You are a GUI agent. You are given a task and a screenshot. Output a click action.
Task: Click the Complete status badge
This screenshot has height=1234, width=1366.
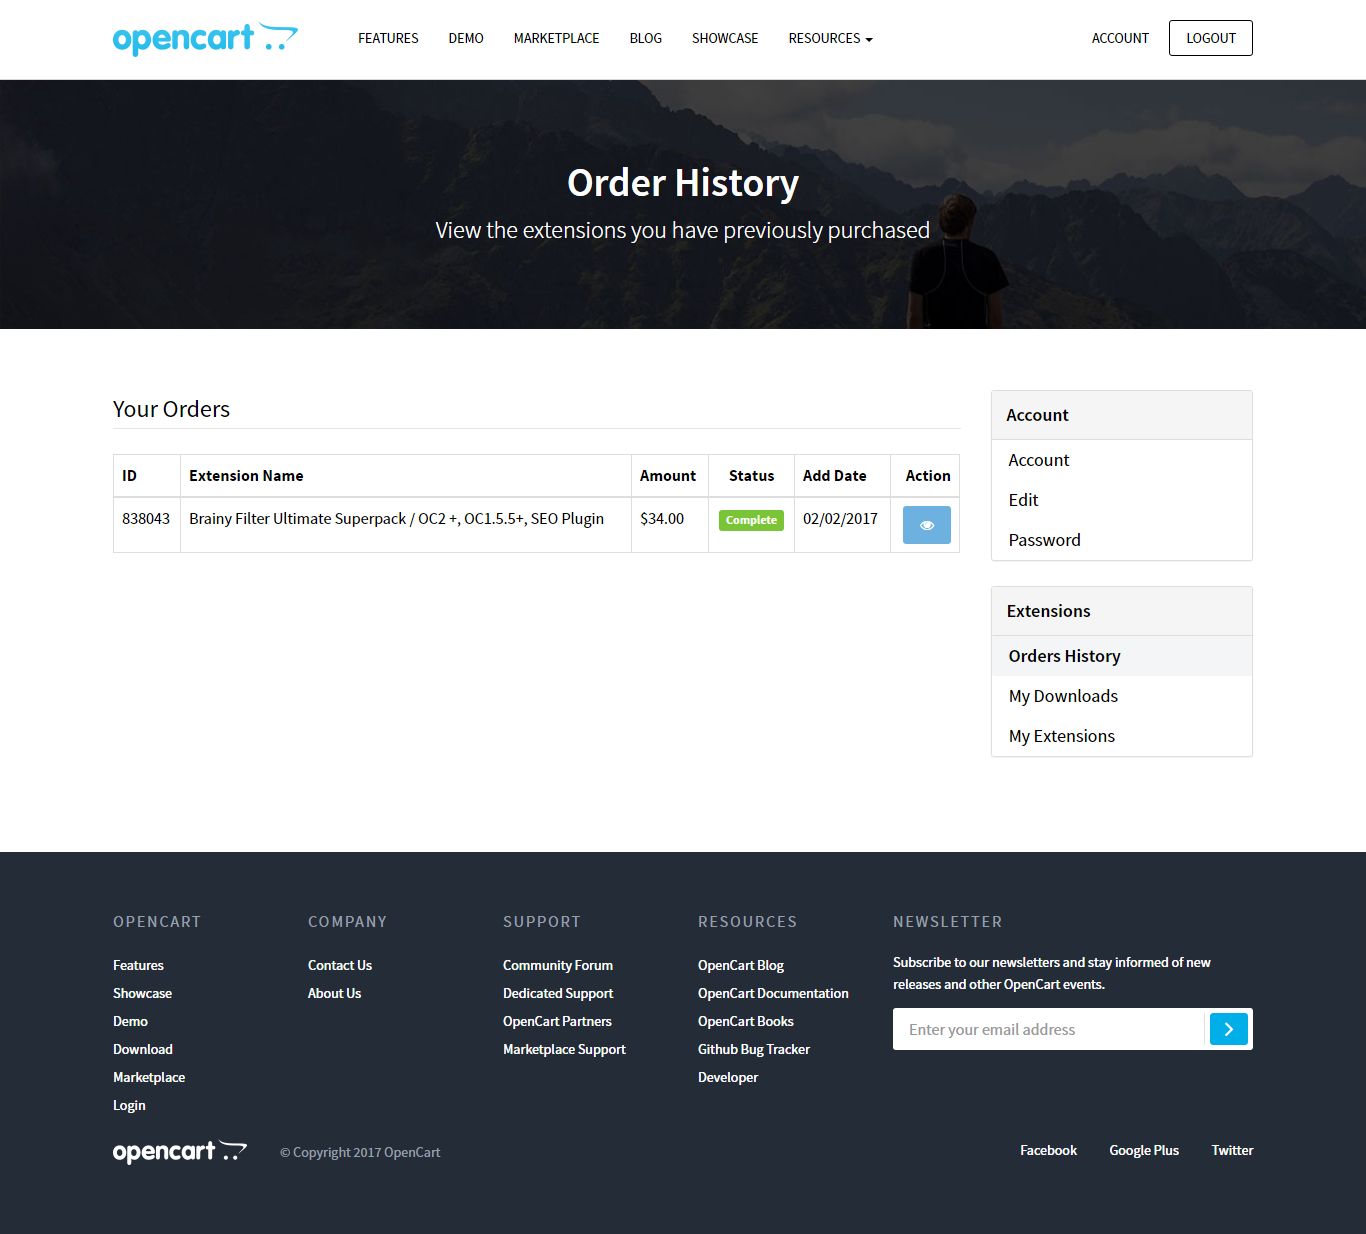coord(751,520)
